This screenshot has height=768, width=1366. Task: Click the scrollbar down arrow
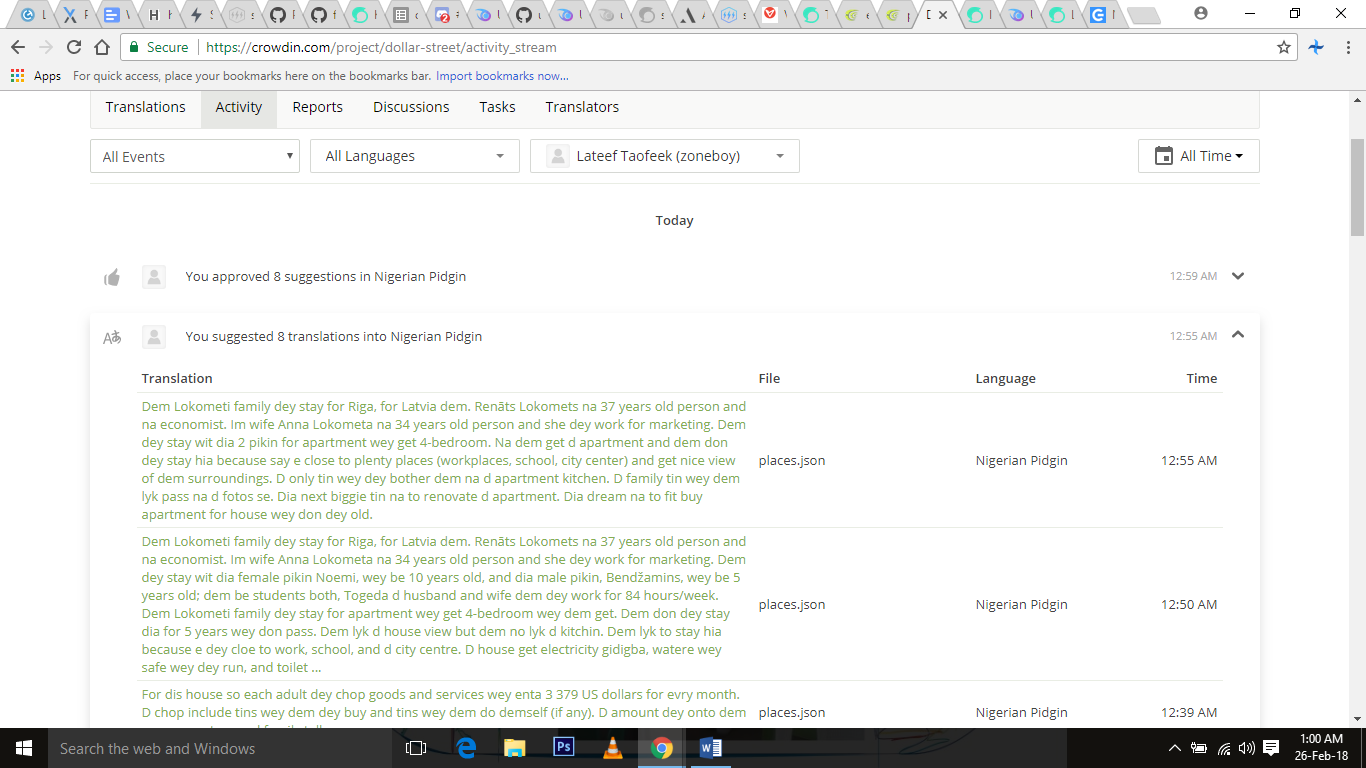(x=1357, y=717)
